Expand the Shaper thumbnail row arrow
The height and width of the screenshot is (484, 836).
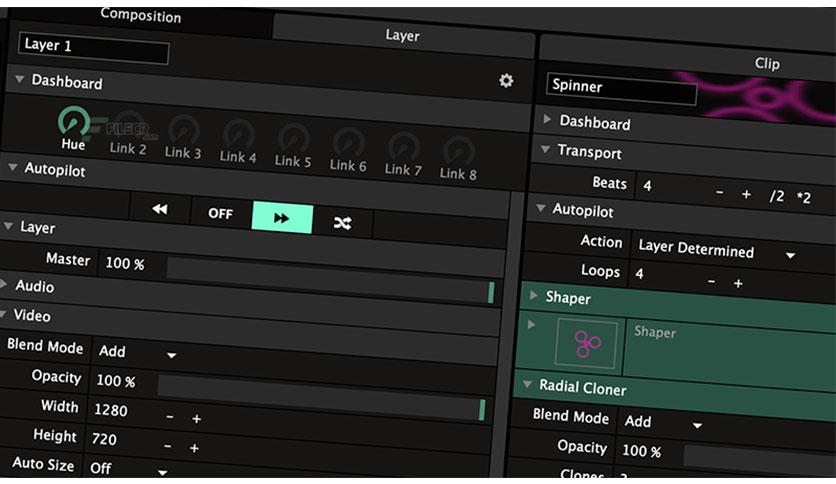coord(531,324)
